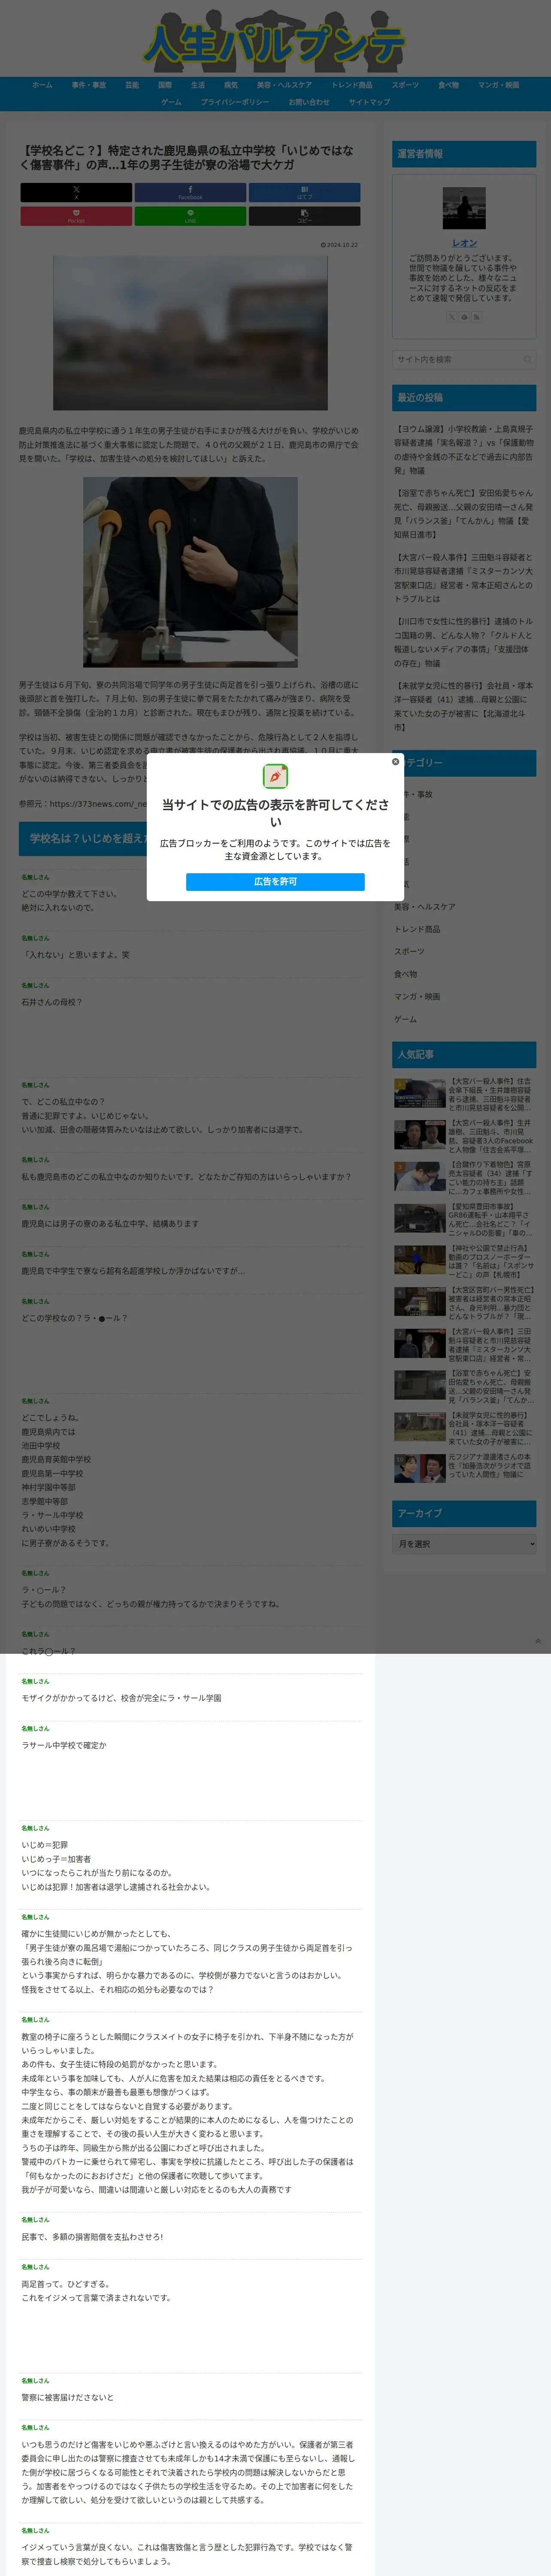
Task: Open recent post 未就学女児に性的暴行
Action: pyautogui.click(x=464, y=707)
